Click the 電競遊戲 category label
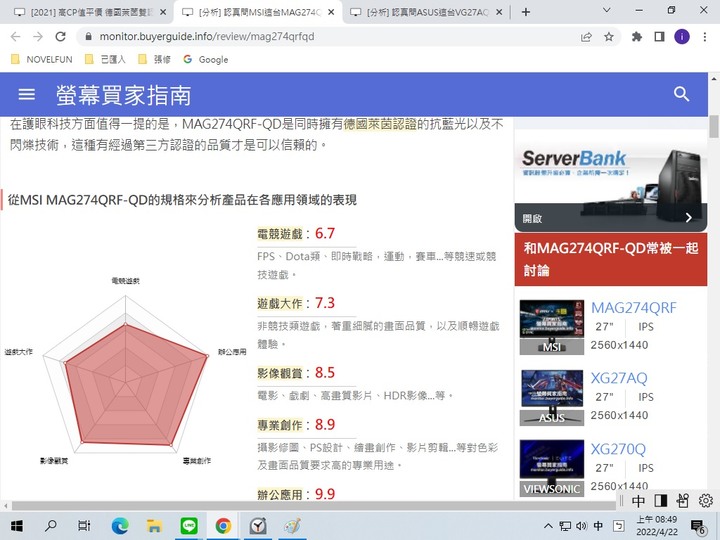 [x=280, y=234]
